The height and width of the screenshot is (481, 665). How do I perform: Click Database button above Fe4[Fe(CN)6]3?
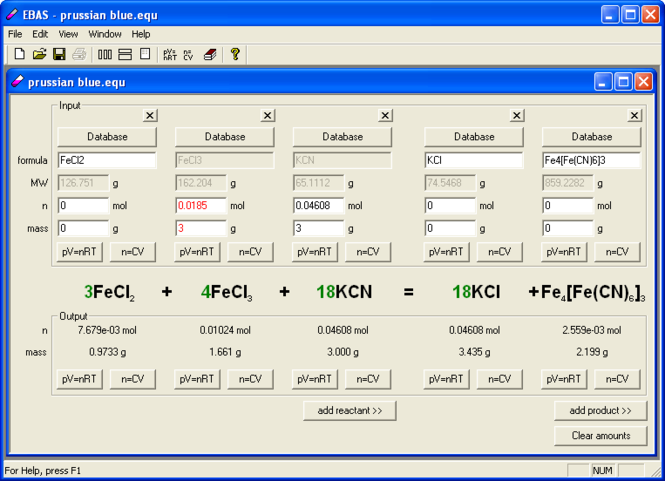[x=592, y=137]
